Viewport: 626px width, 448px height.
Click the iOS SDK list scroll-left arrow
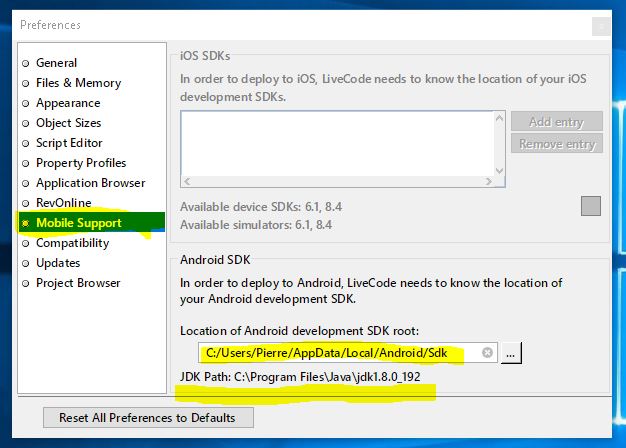(187, 181)
